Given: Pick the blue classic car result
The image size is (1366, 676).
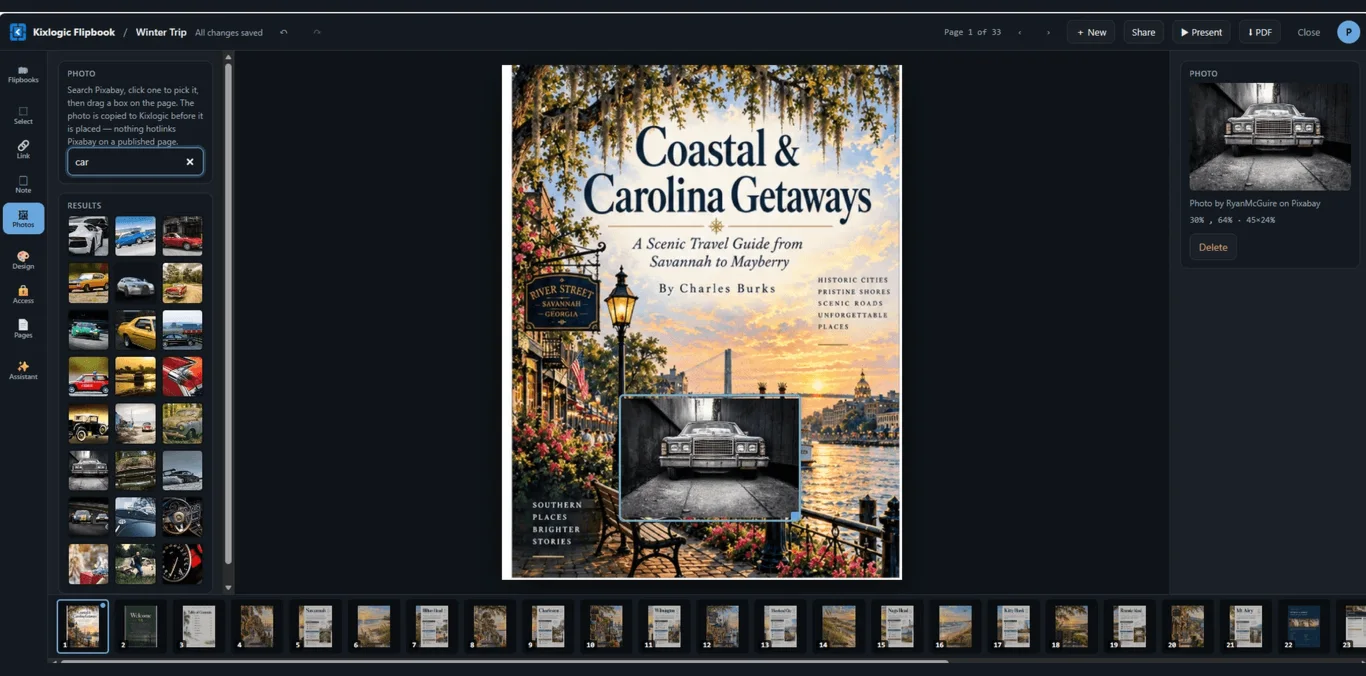Looking at the screenshot, I should (135, 236).
